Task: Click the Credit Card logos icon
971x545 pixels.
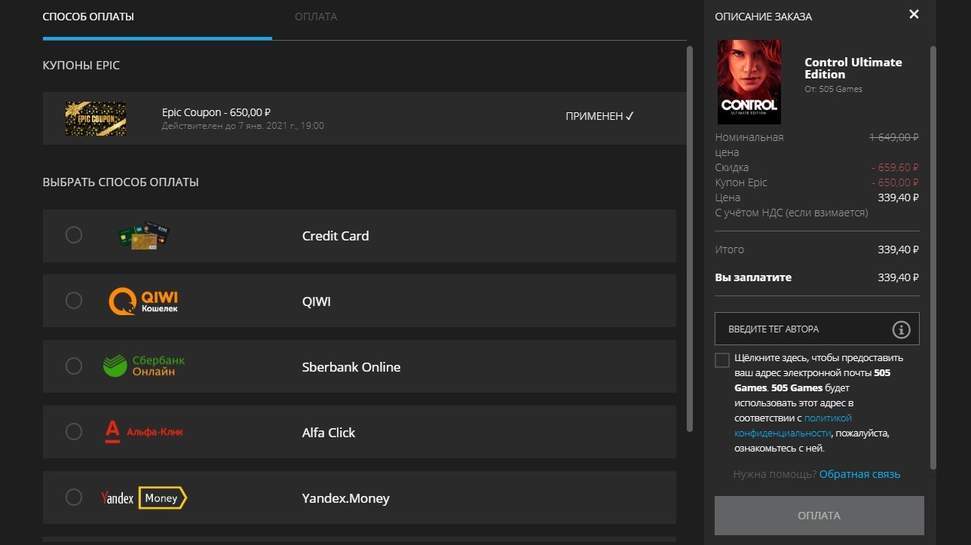Action: click(x=144, y=236)
